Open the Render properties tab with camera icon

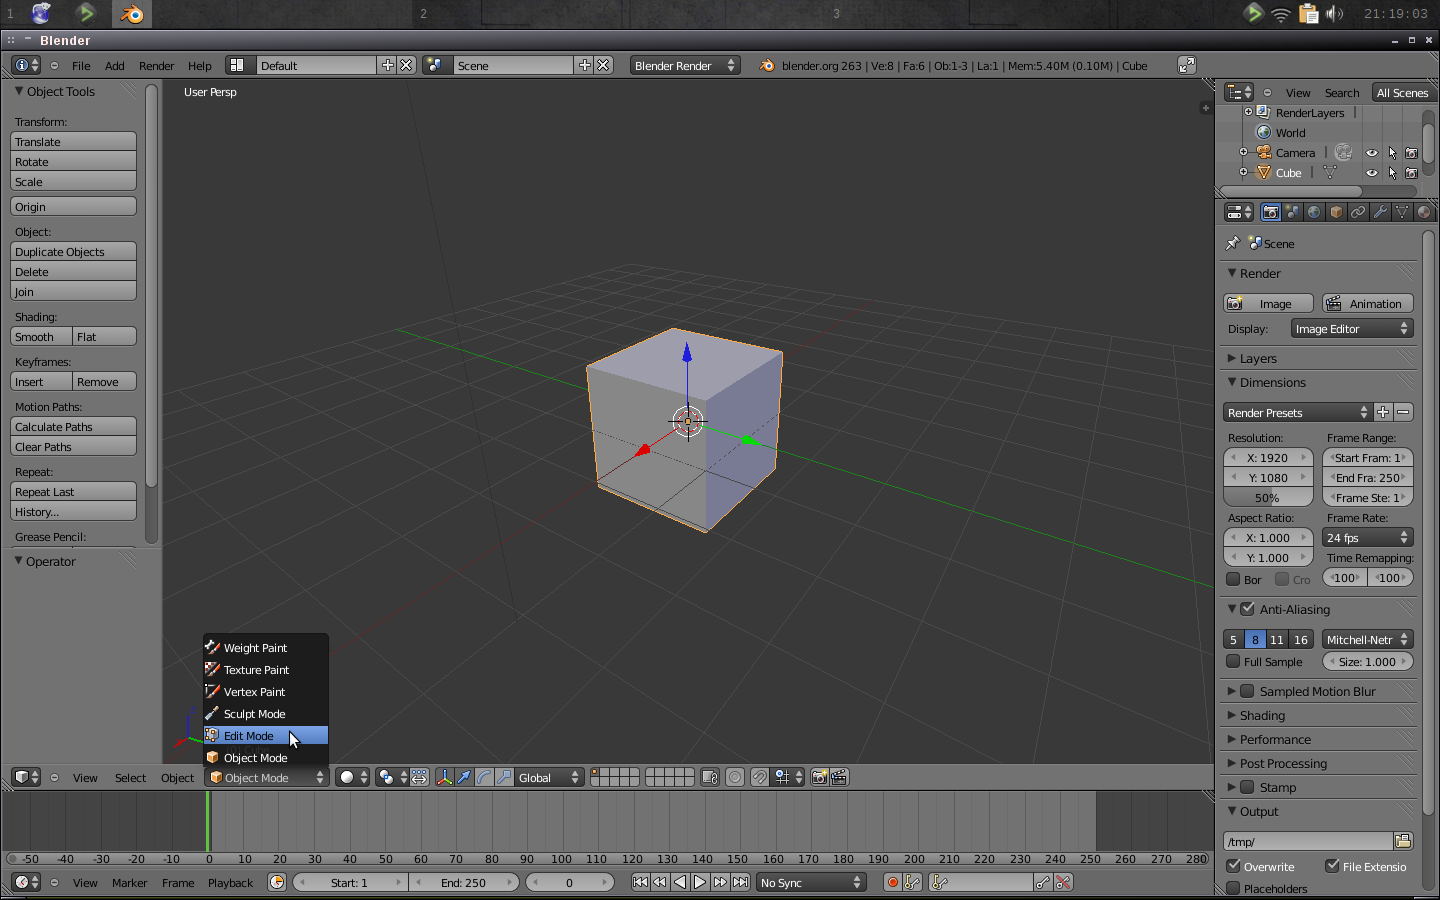(1271, 212)
